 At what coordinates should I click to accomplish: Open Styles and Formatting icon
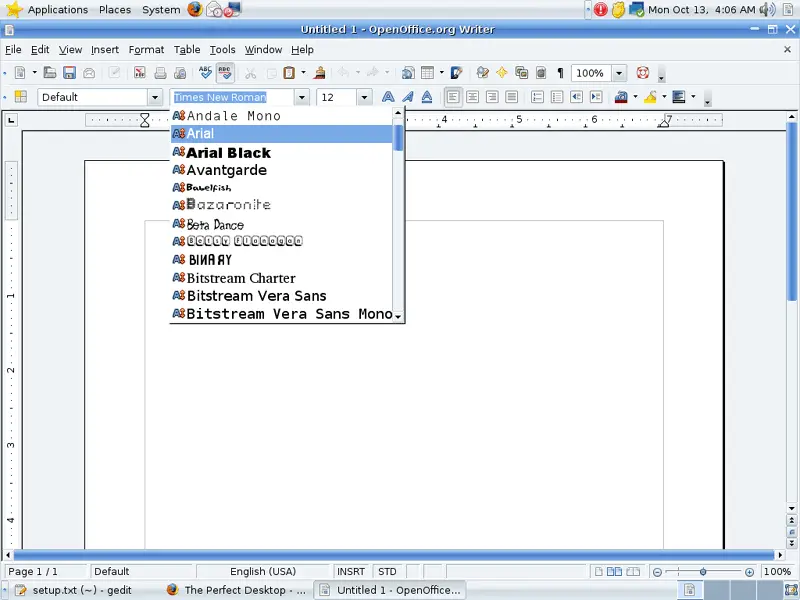point(20,97)
